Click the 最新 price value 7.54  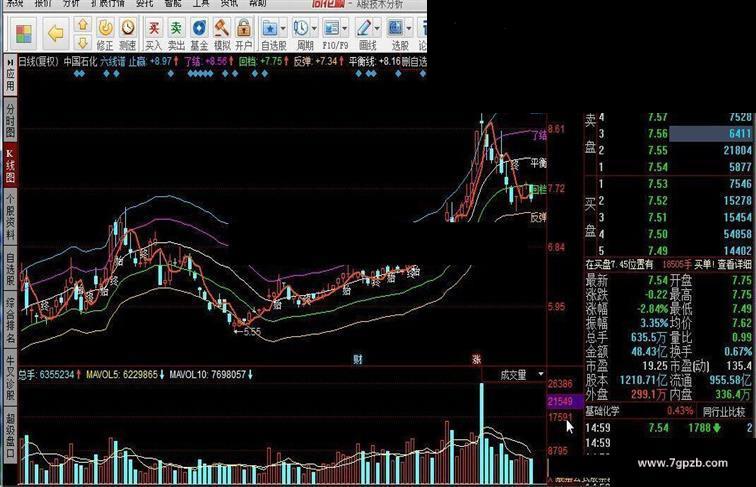(658, 281)
